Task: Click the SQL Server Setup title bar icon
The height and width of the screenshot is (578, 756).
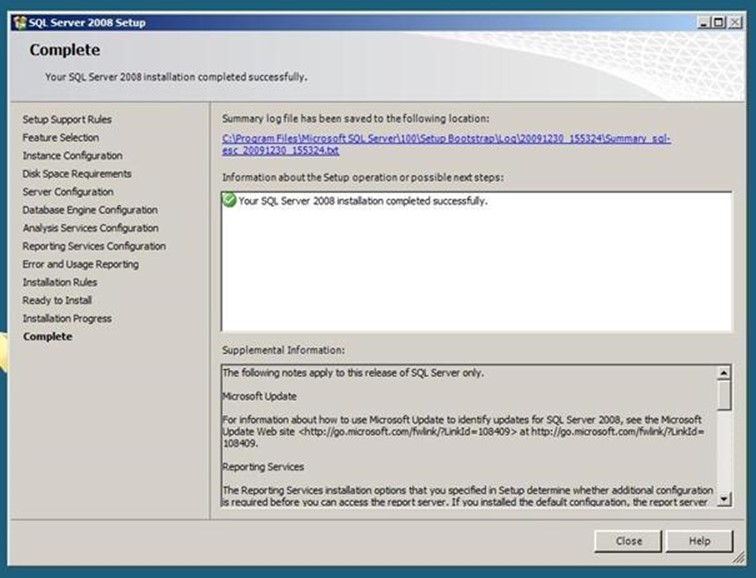Action: point(20,23)
